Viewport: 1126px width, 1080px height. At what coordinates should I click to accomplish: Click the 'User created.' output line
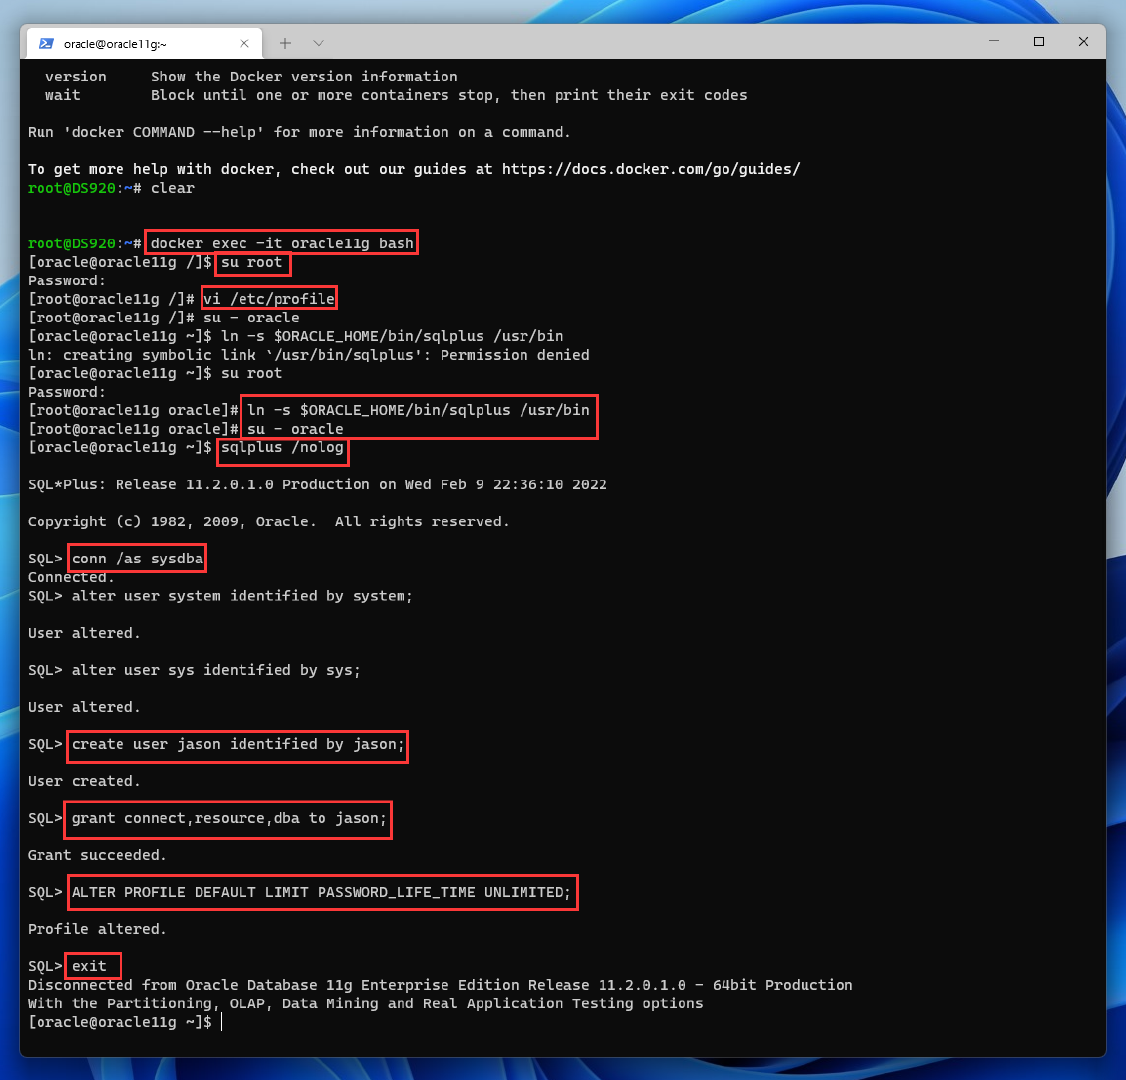pos(84,781)
